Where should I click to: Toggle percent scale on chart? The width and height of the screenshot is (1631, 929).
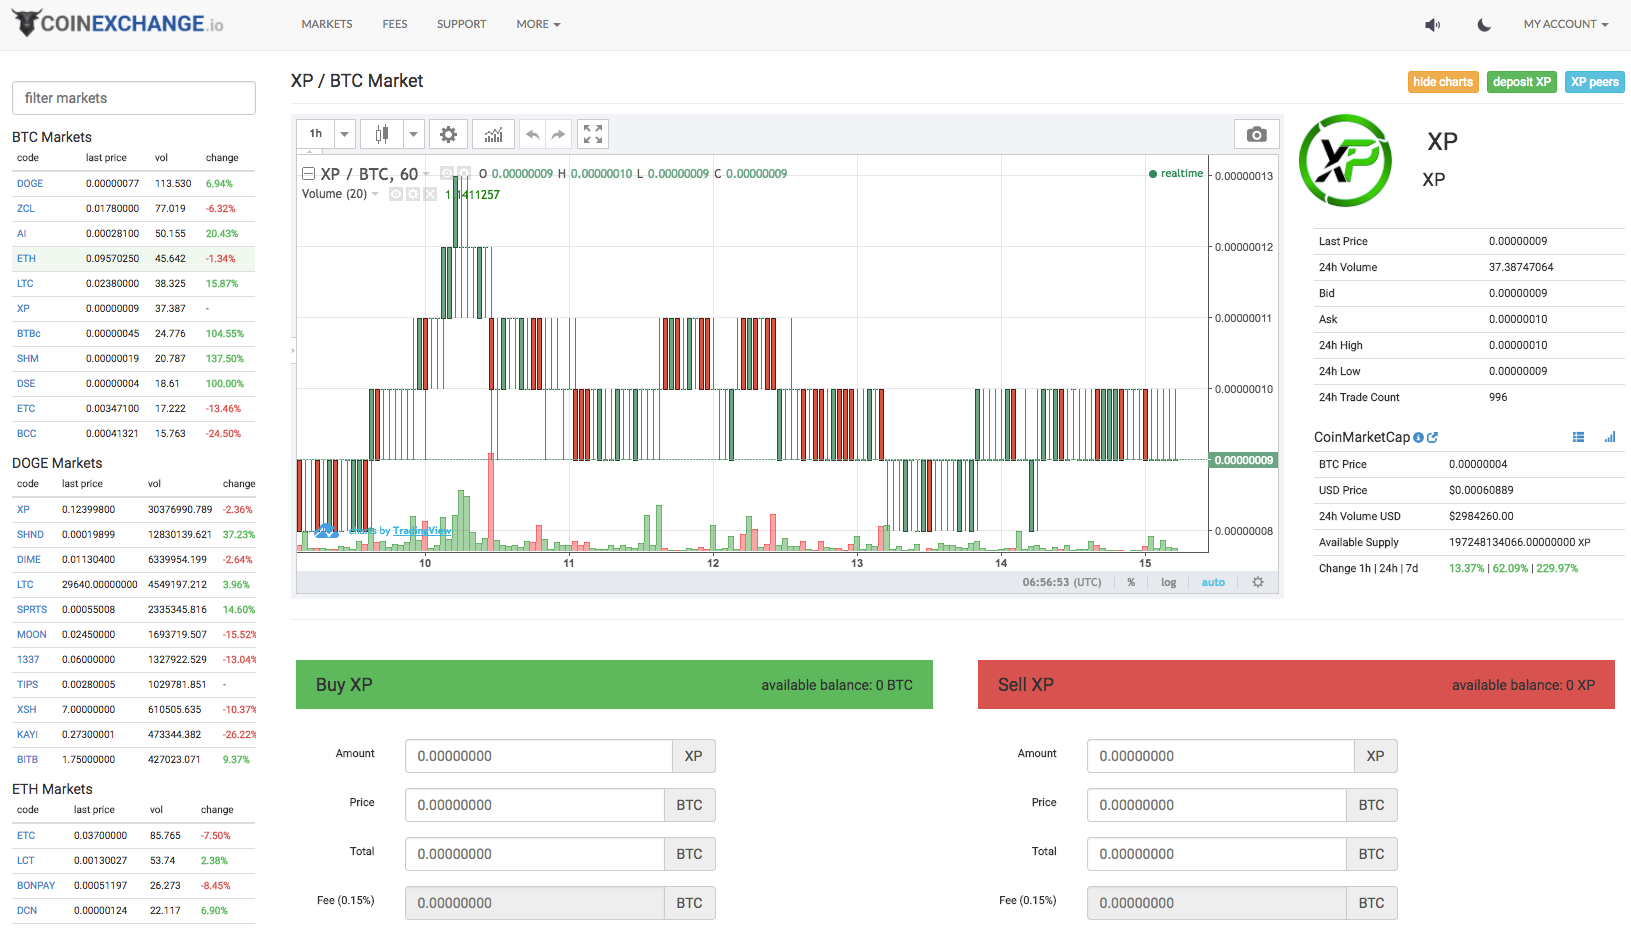pyautogui.click(x=1131, y=582)
